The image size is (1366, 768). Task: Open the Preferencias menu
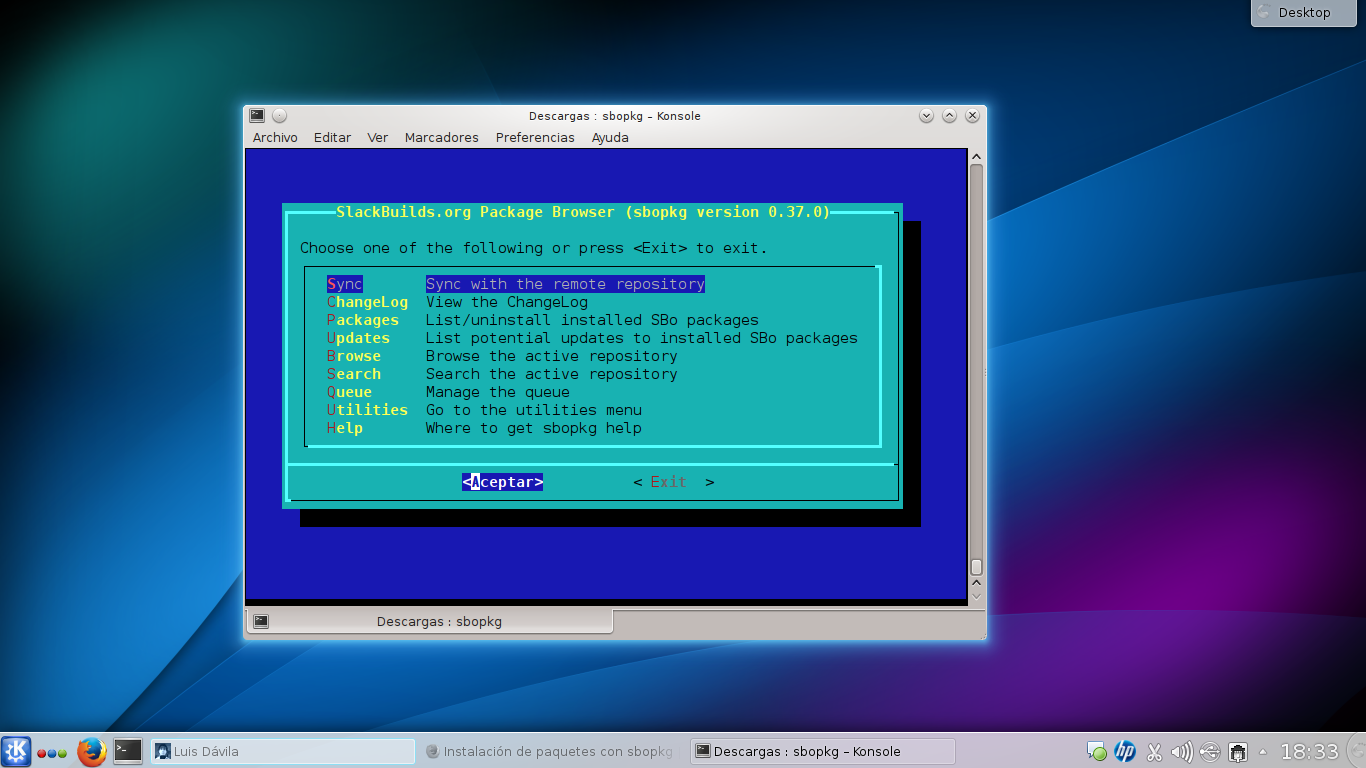(535, 137)
